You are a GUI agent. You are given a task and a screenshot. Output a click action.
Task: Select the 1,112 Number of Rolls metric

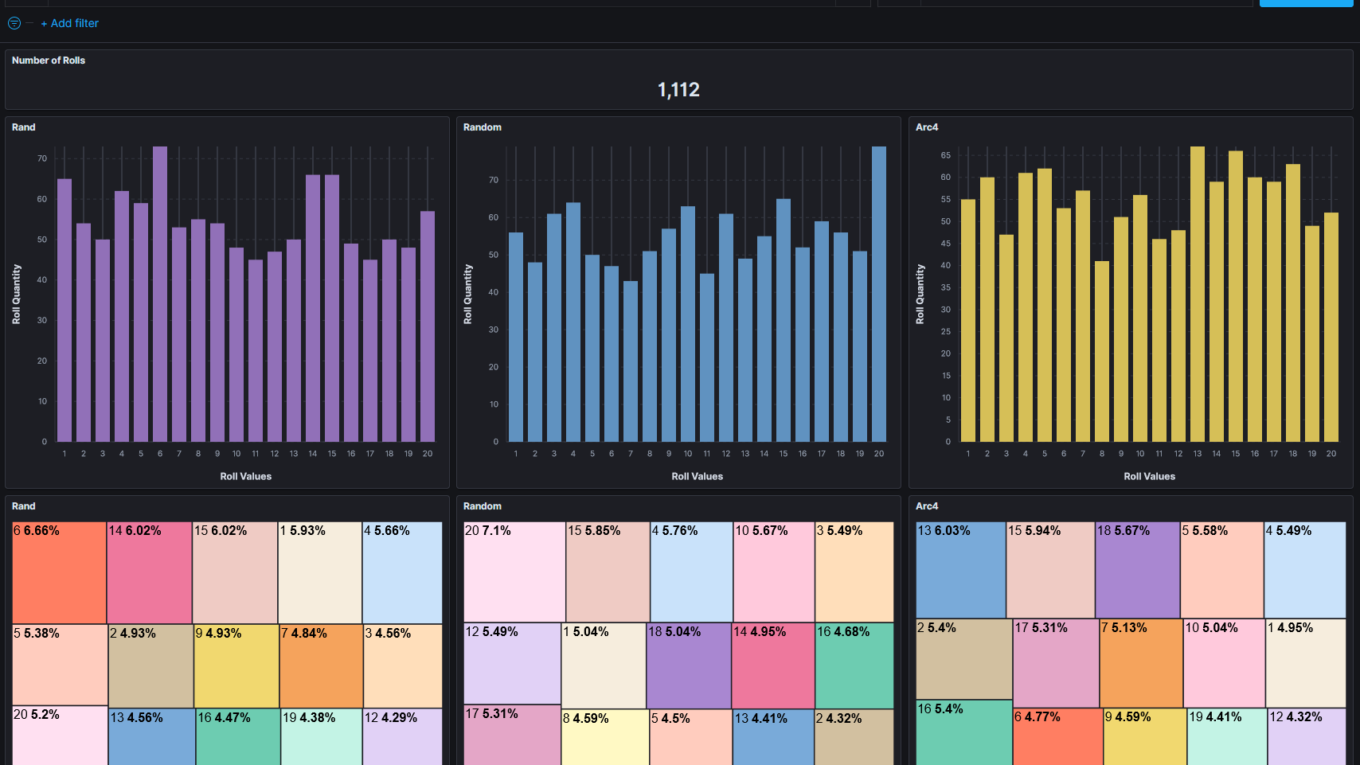(x=678, y=90)
